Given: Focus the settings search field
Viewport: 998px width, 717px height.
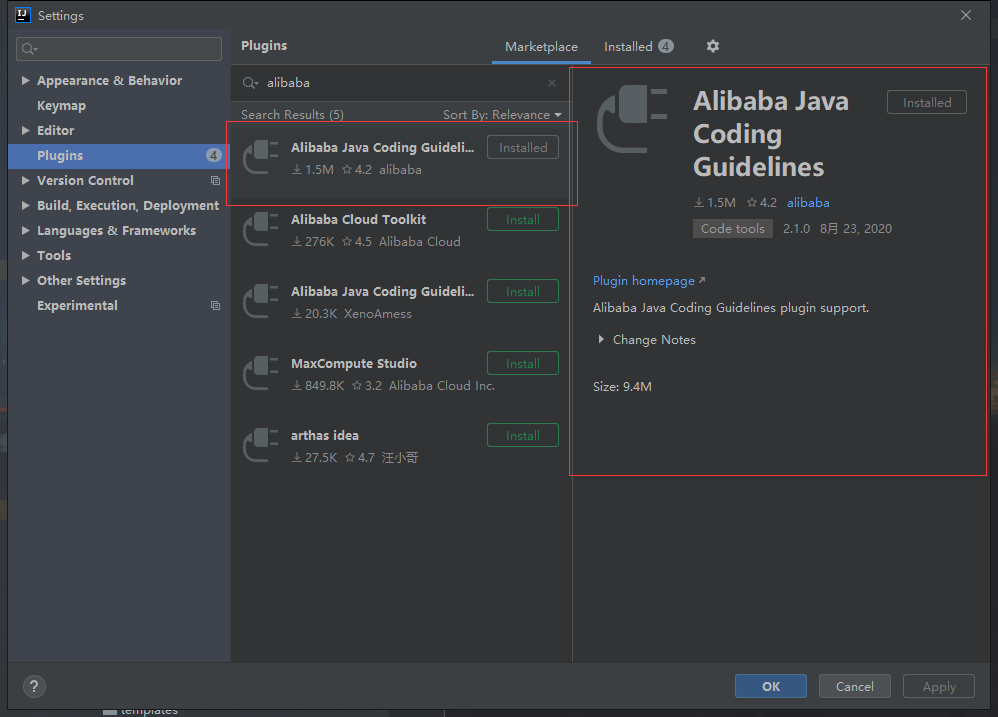Looking at the screenshot, I should 119,48.
